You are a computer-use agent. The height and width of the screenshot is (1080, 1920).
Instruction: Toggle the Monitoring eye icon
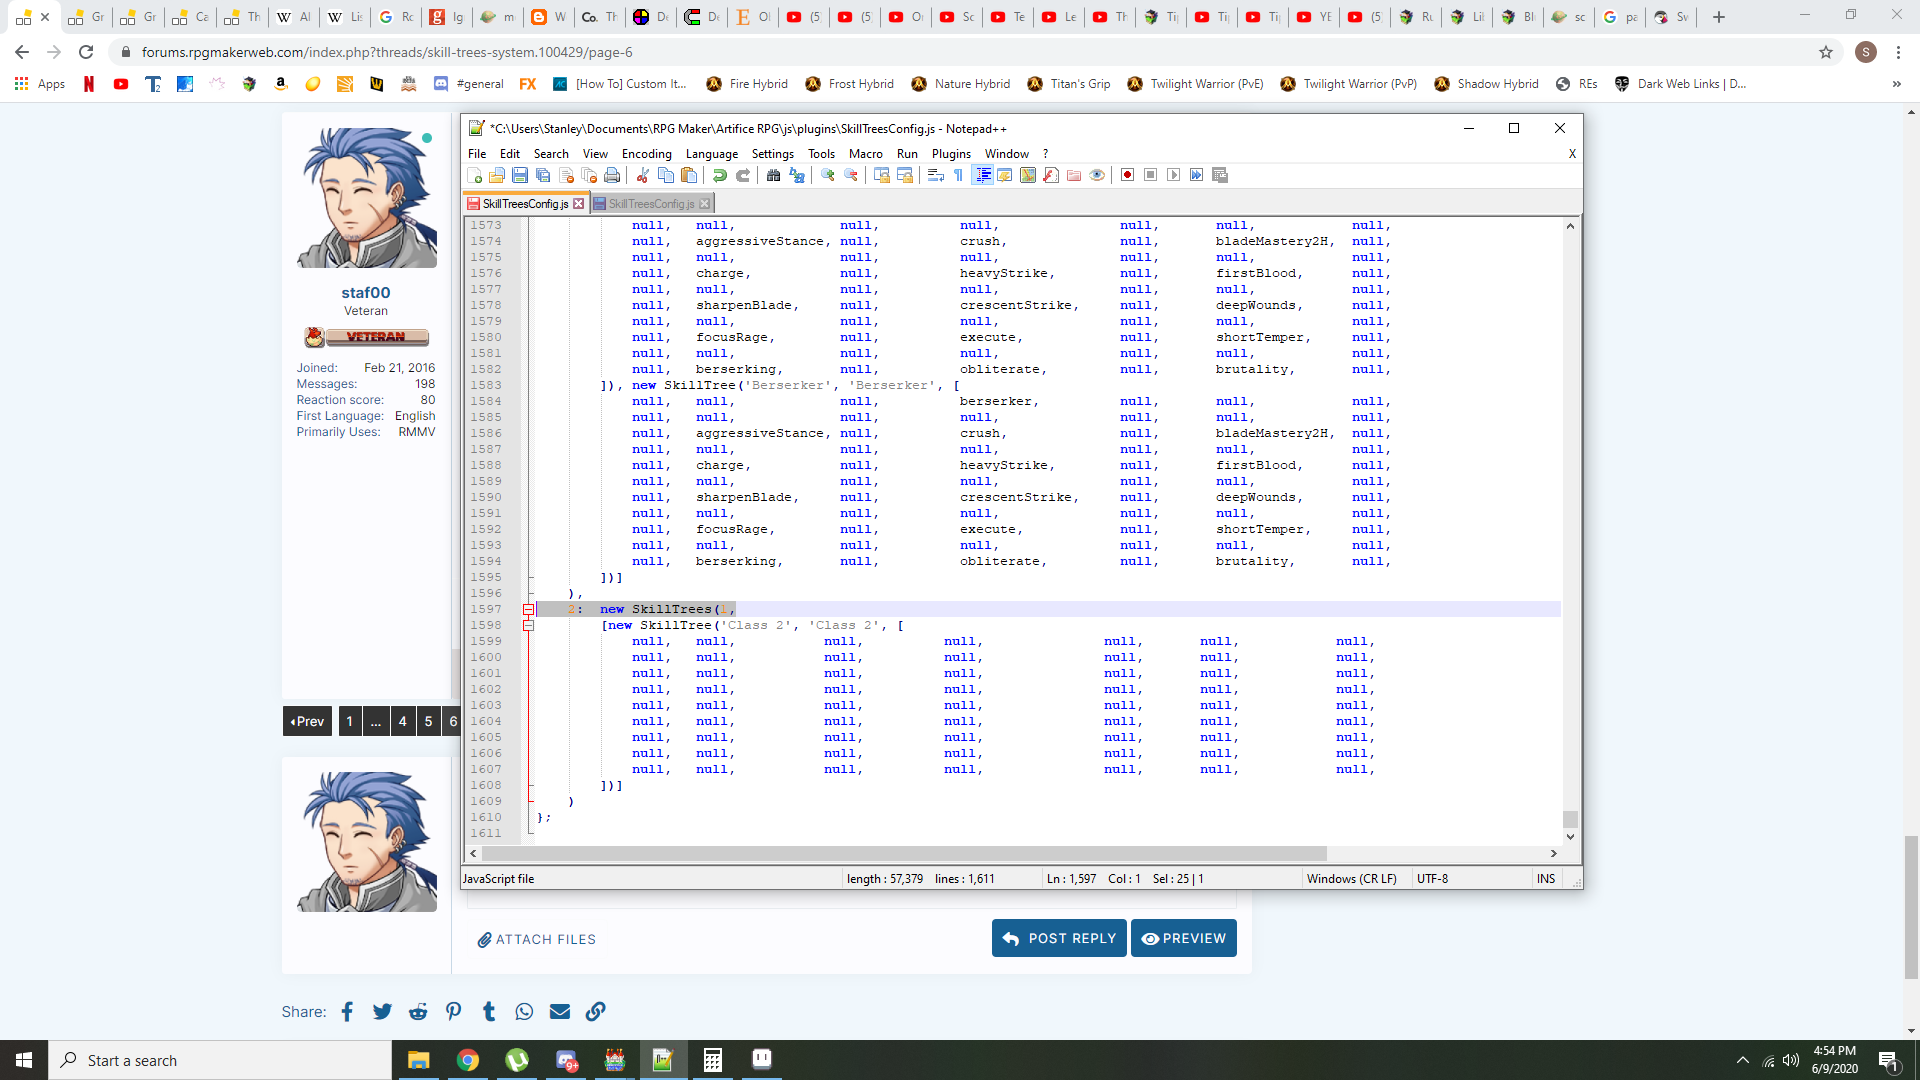1097,175
